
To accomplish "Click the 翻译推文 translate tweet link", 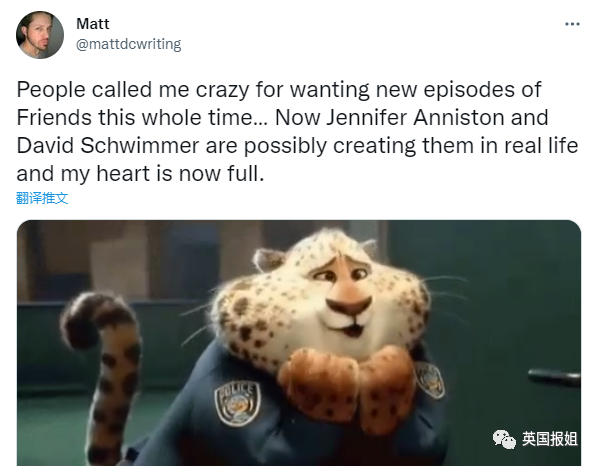I will coord(42,198).
